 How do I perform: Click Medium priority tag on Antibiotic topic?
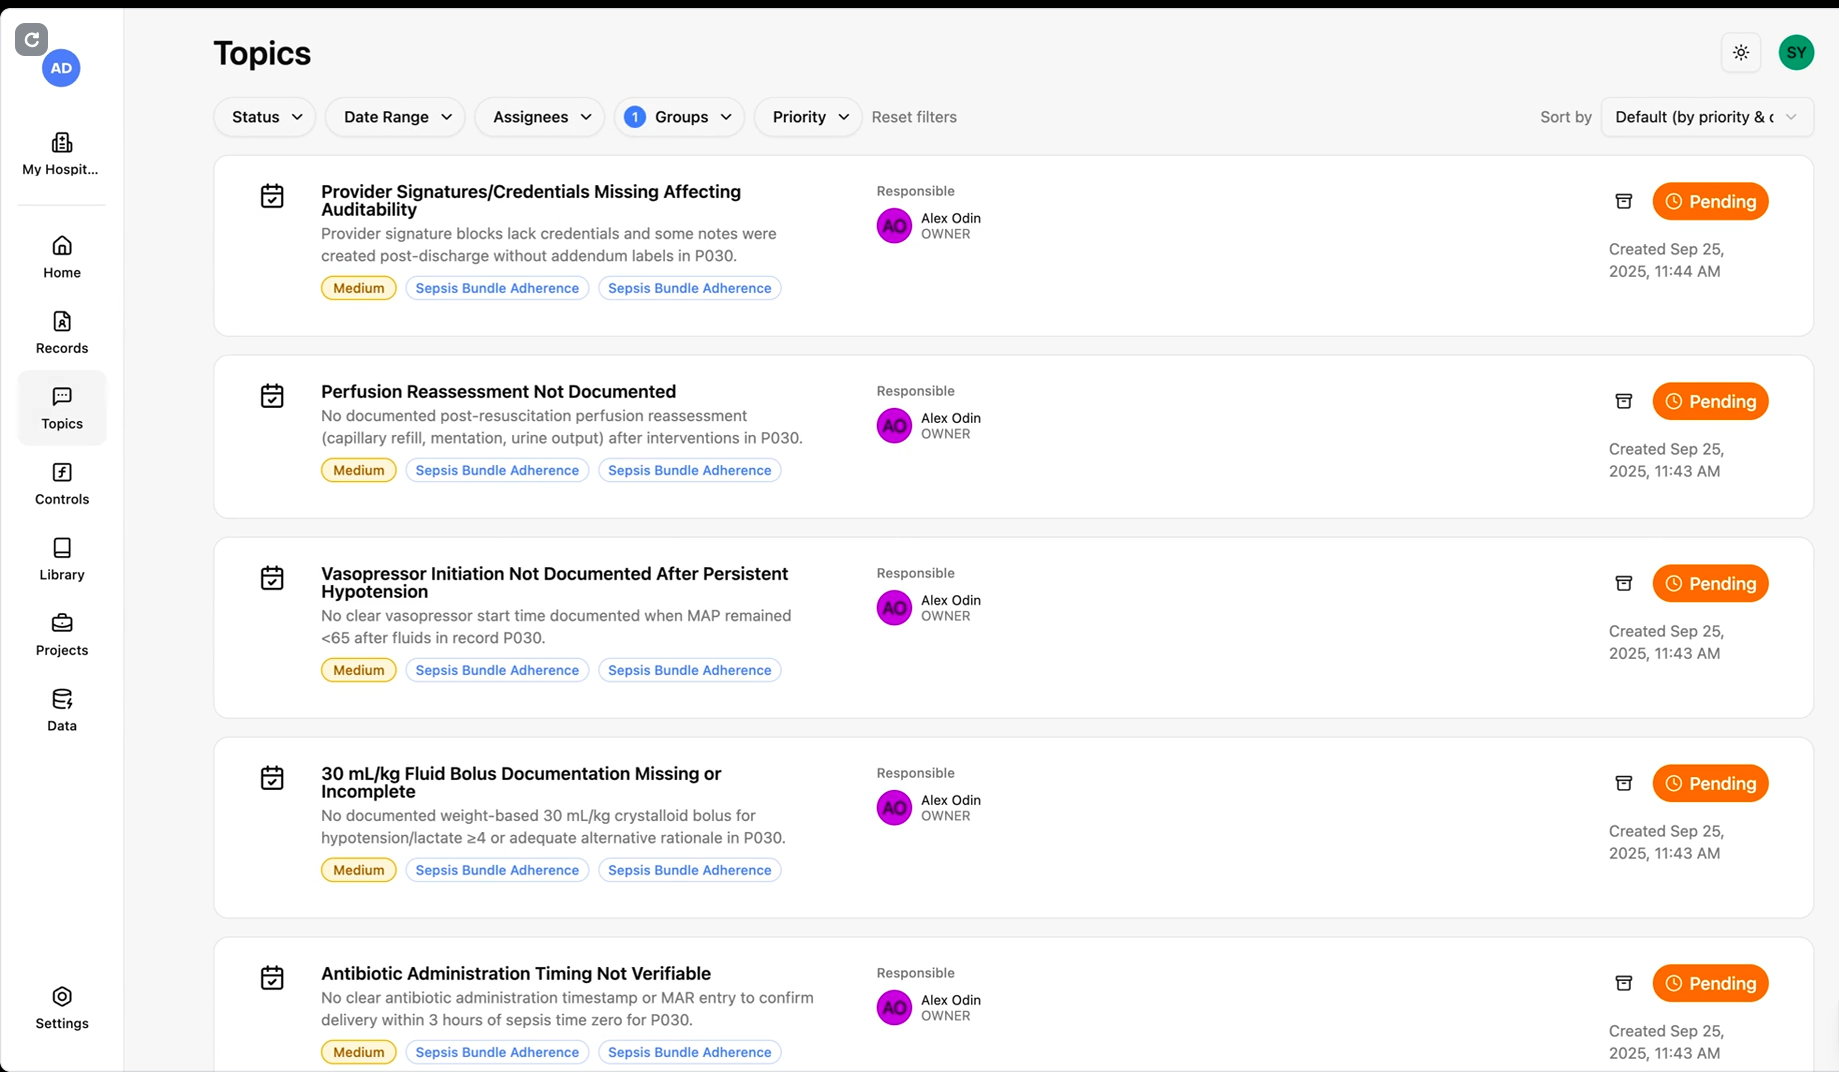(358, 1052)
